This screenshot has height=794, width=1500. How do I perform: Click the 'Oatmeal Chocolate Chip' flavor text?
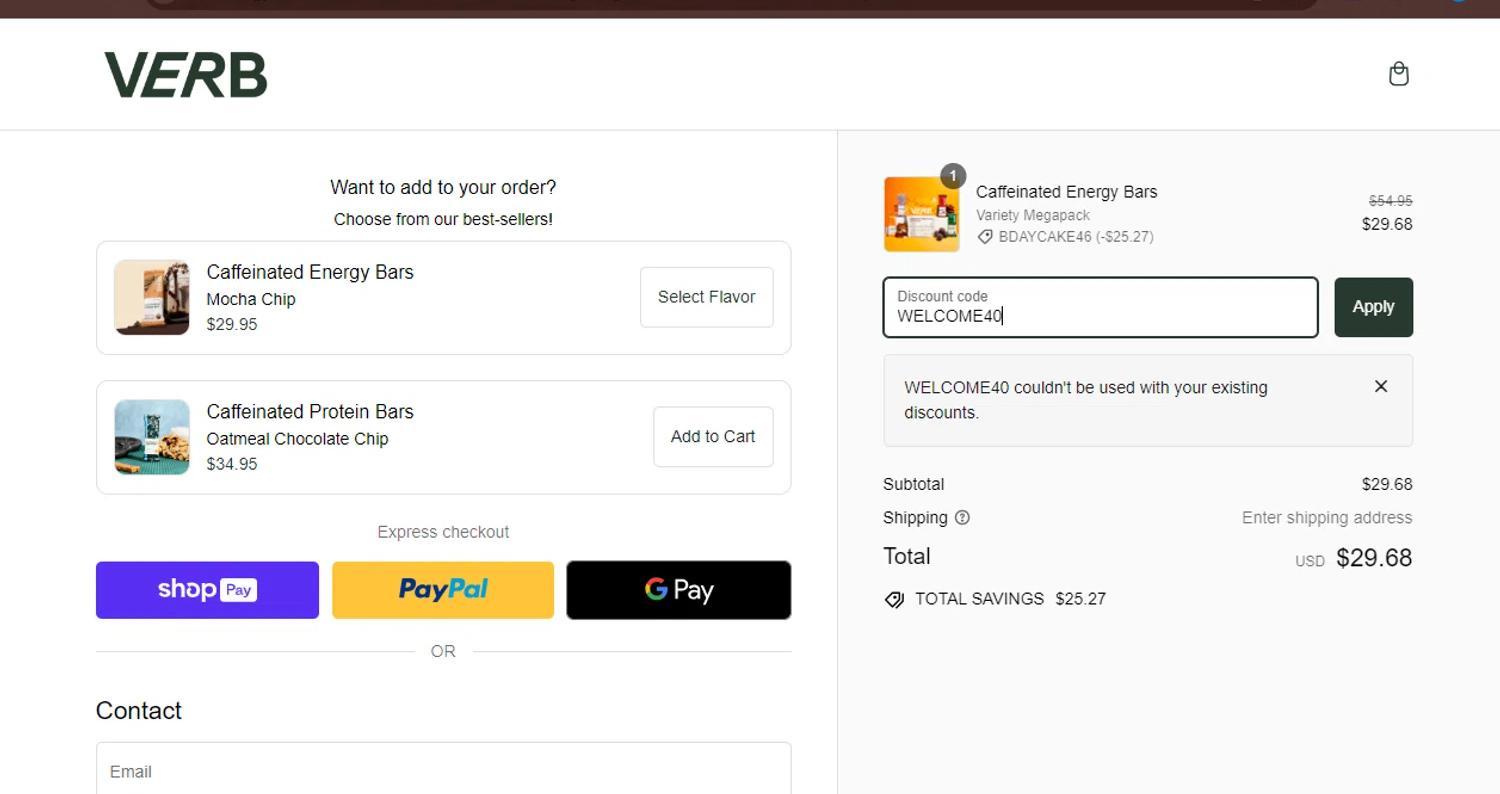[297, 439]
